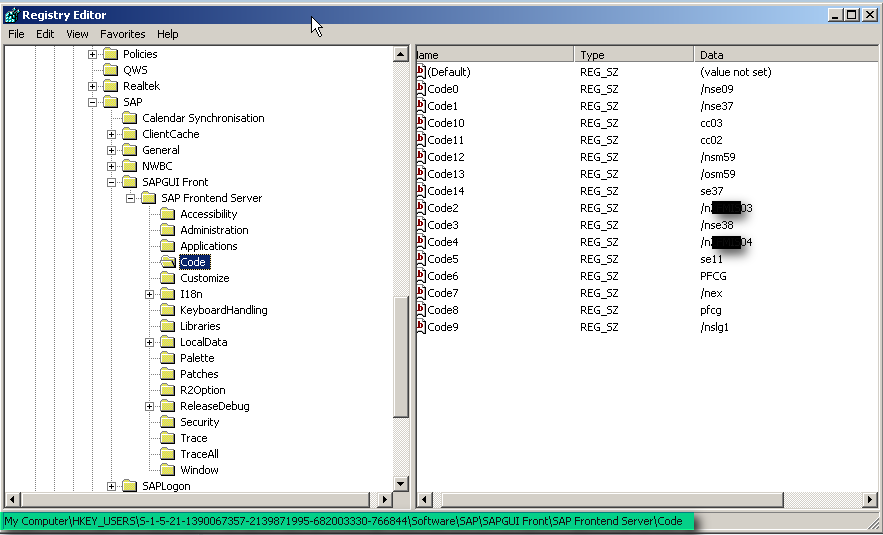
Task: Click the values pane horizontal scroll right arrow
Action: 871,499
